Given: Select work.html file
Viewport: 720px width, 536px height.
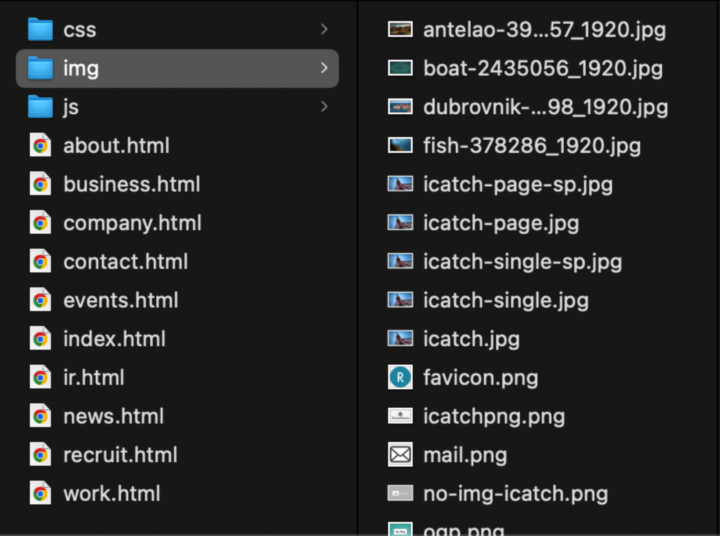Looking at the screenshot, I should [112, 493].
